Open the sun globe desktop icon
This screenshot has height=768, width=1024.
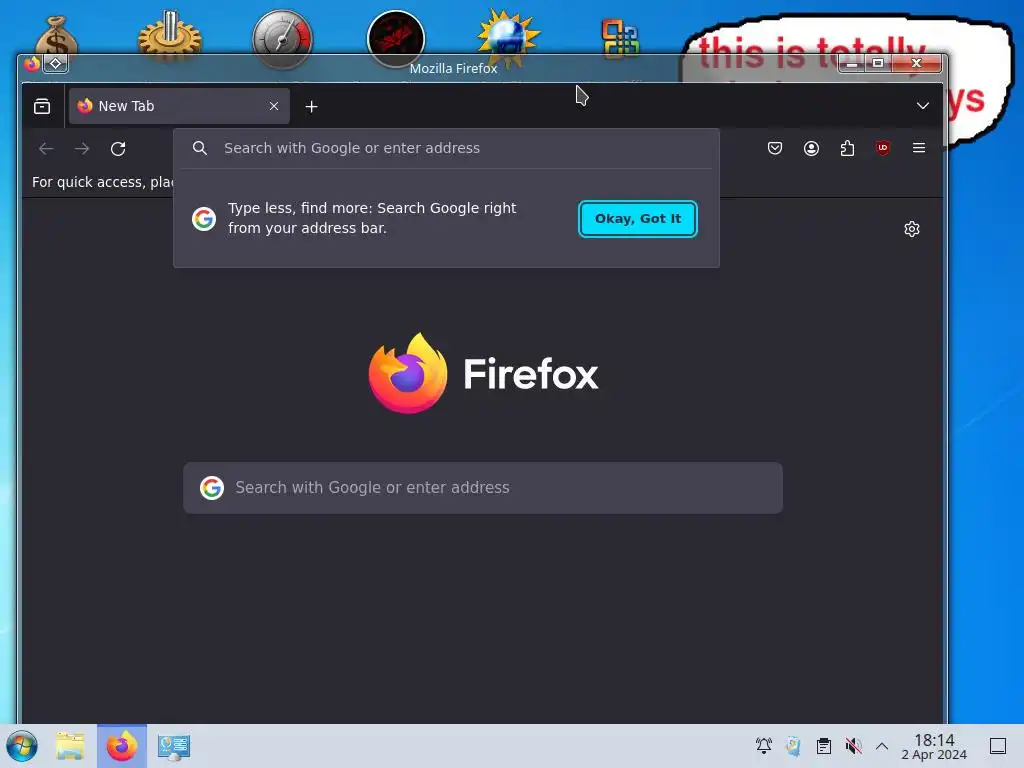click(508, 38)
